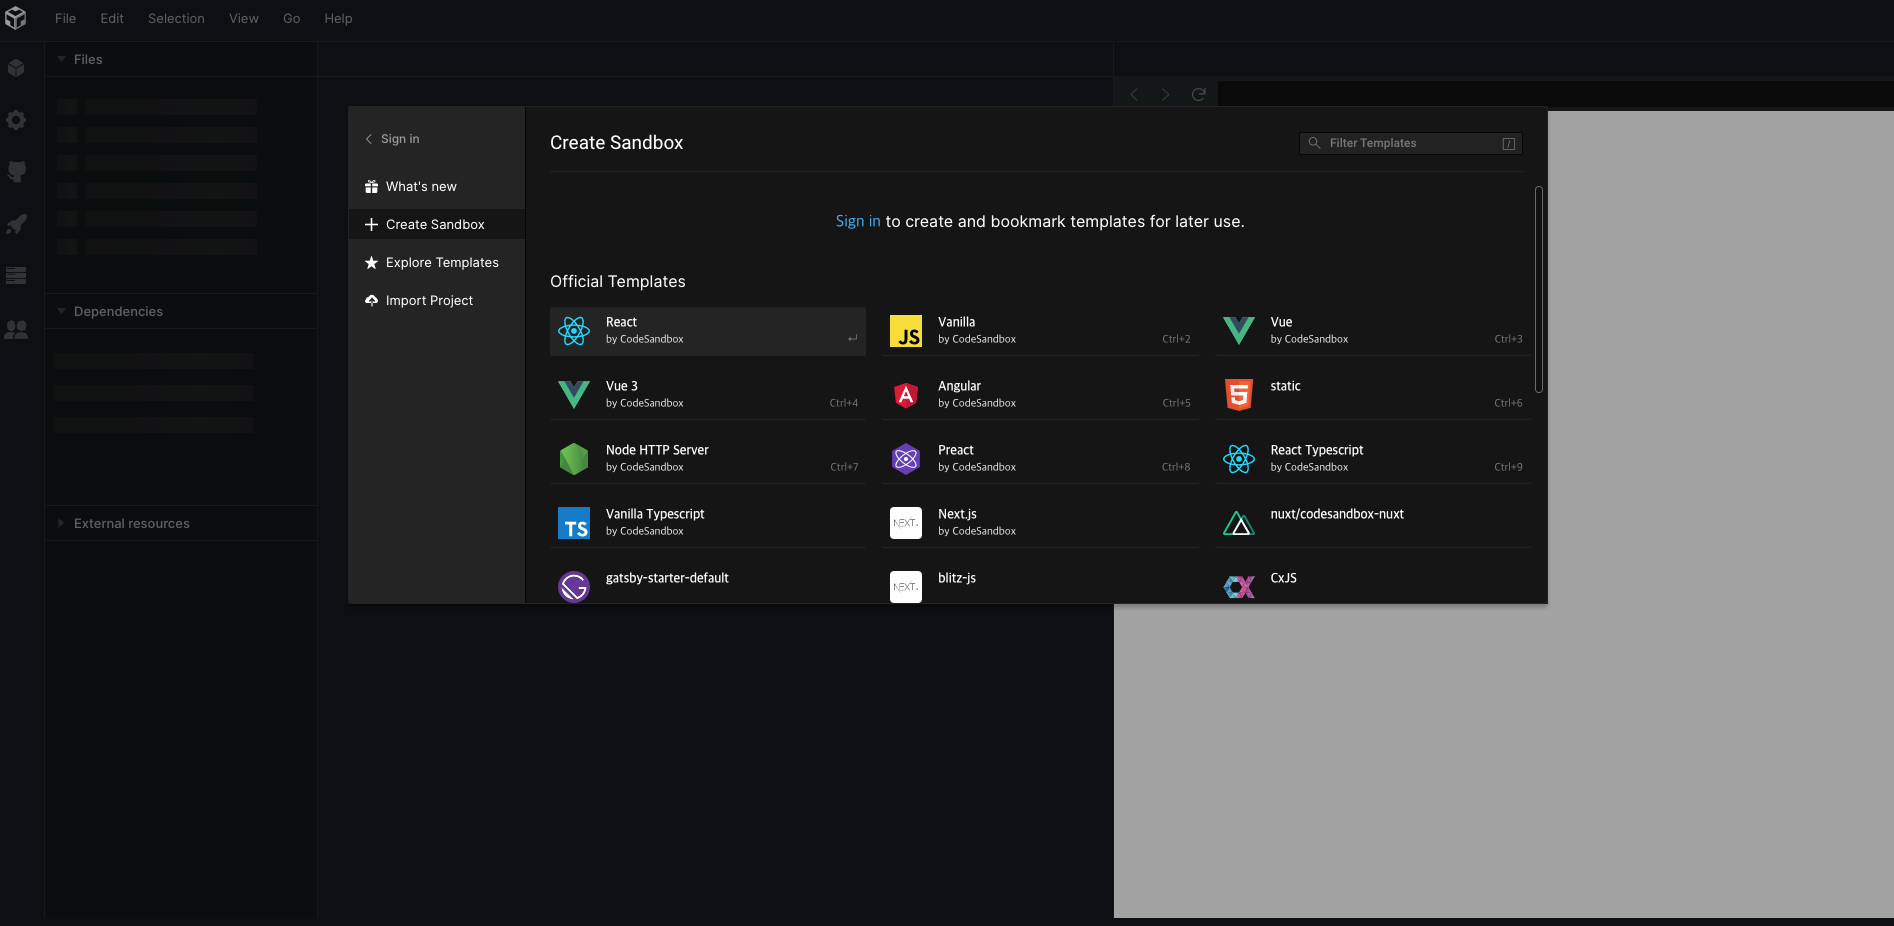
Task: Refresh the preview with reload icon
Action: [x=1198, y=94]
